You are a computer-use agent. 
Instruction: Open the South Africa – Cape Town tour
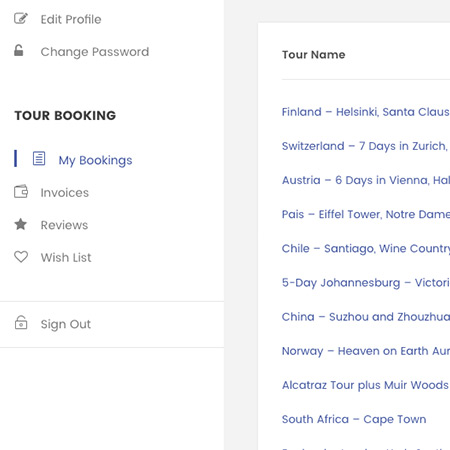(354, 419)
